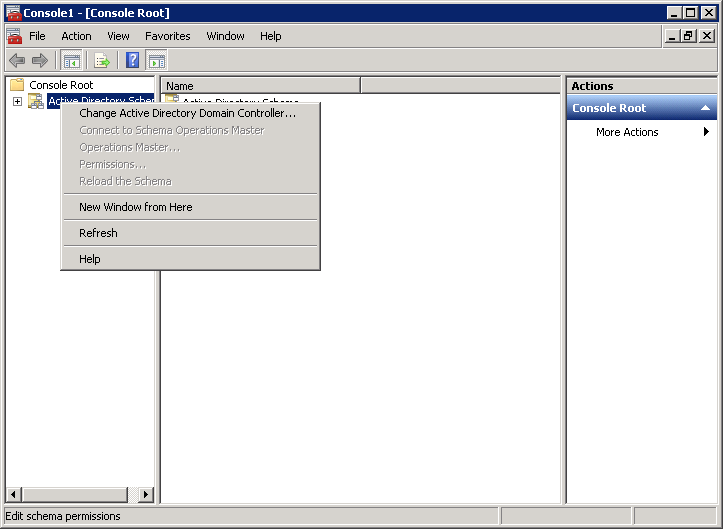Choose Reload the Schema

pos(190,181)
